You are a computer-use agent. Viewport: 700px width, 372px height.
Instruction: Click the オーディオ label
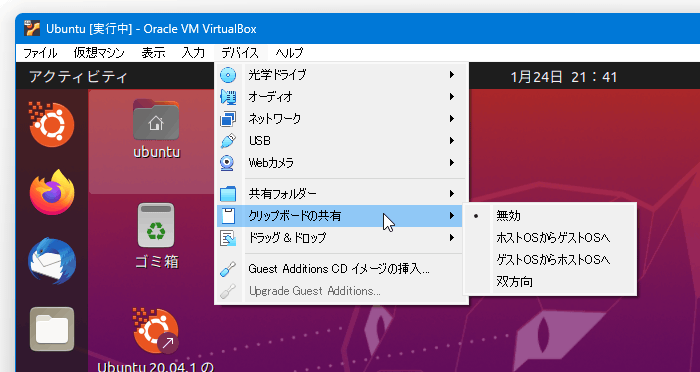click(271, 97)
